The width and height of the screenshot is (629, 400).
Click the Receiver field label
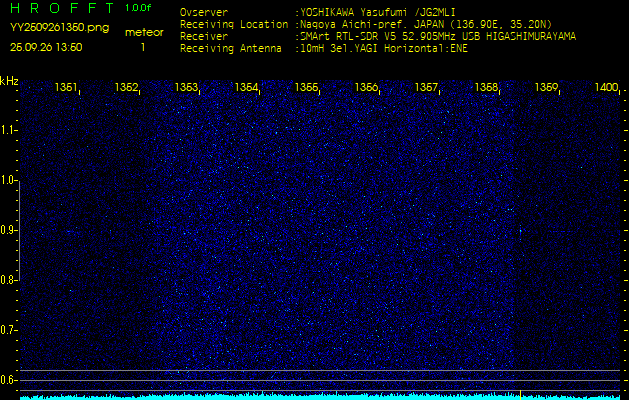click(x=204, y=37)
